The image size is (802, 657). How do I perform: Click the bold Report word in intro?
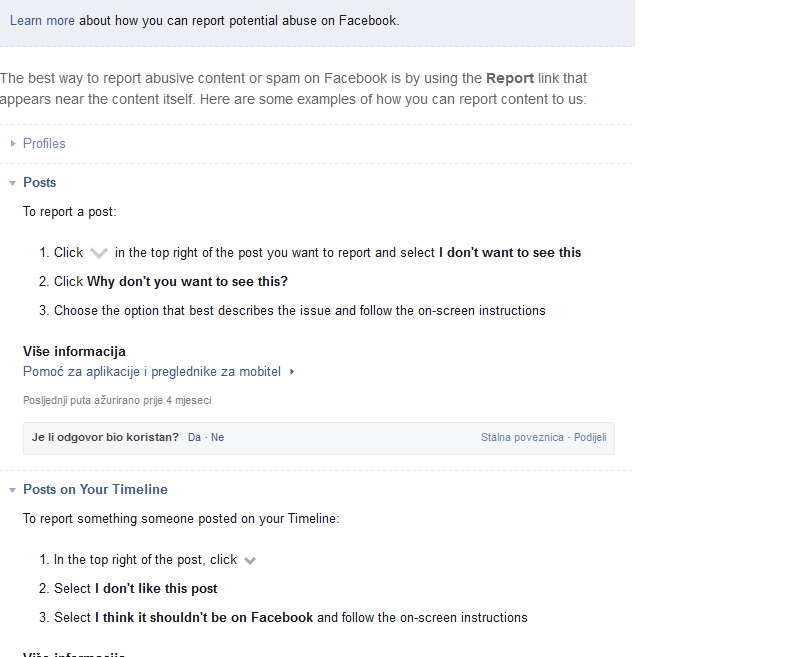click(x=510, y=78)
